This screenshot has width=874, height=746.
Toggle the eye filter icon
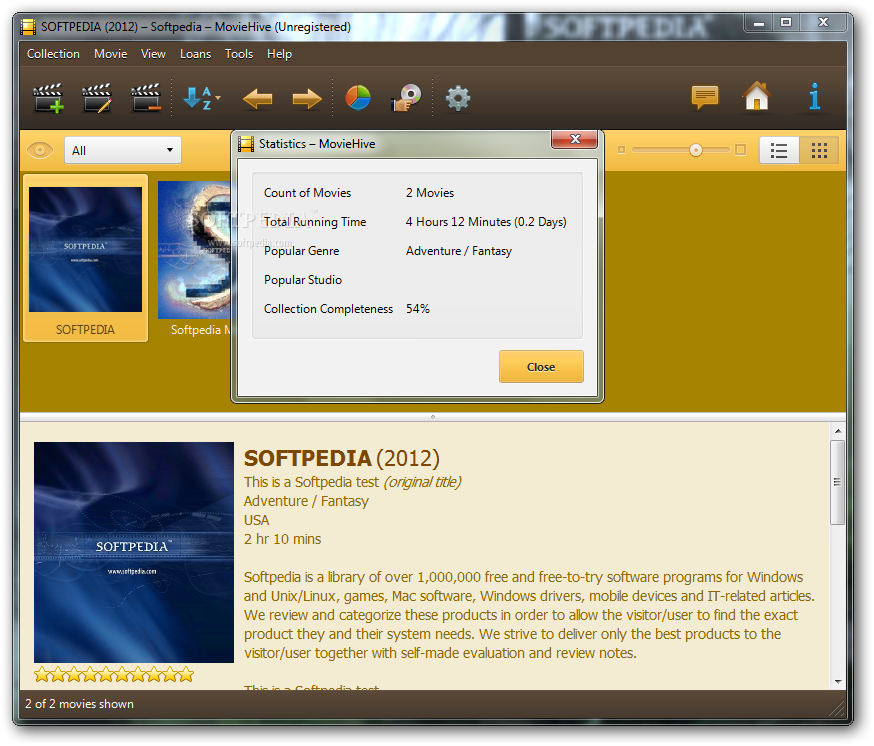point(40,150)
